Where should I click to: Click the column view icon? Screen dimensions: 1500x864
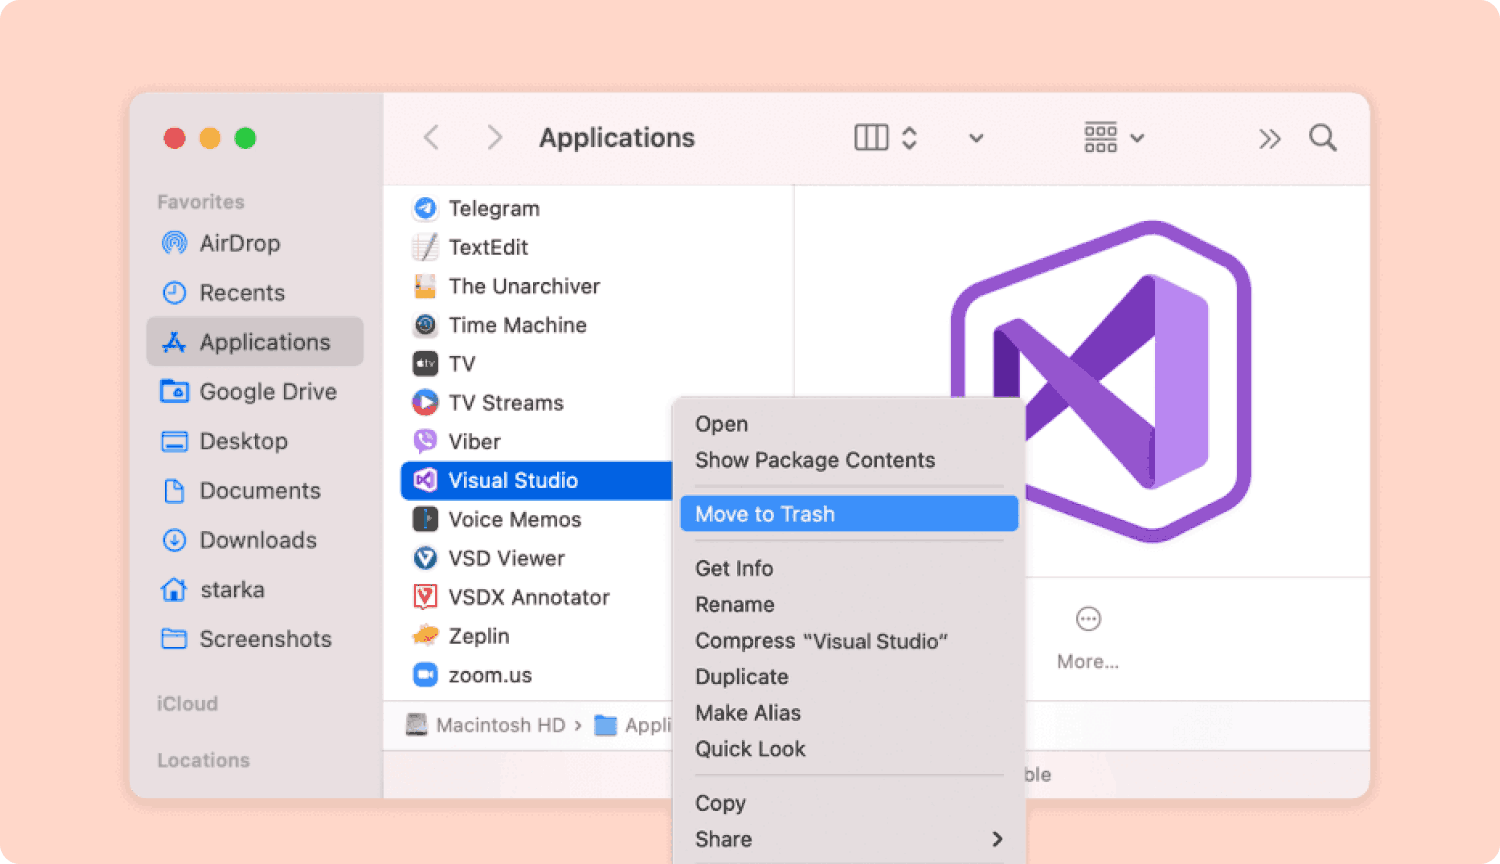871,138
